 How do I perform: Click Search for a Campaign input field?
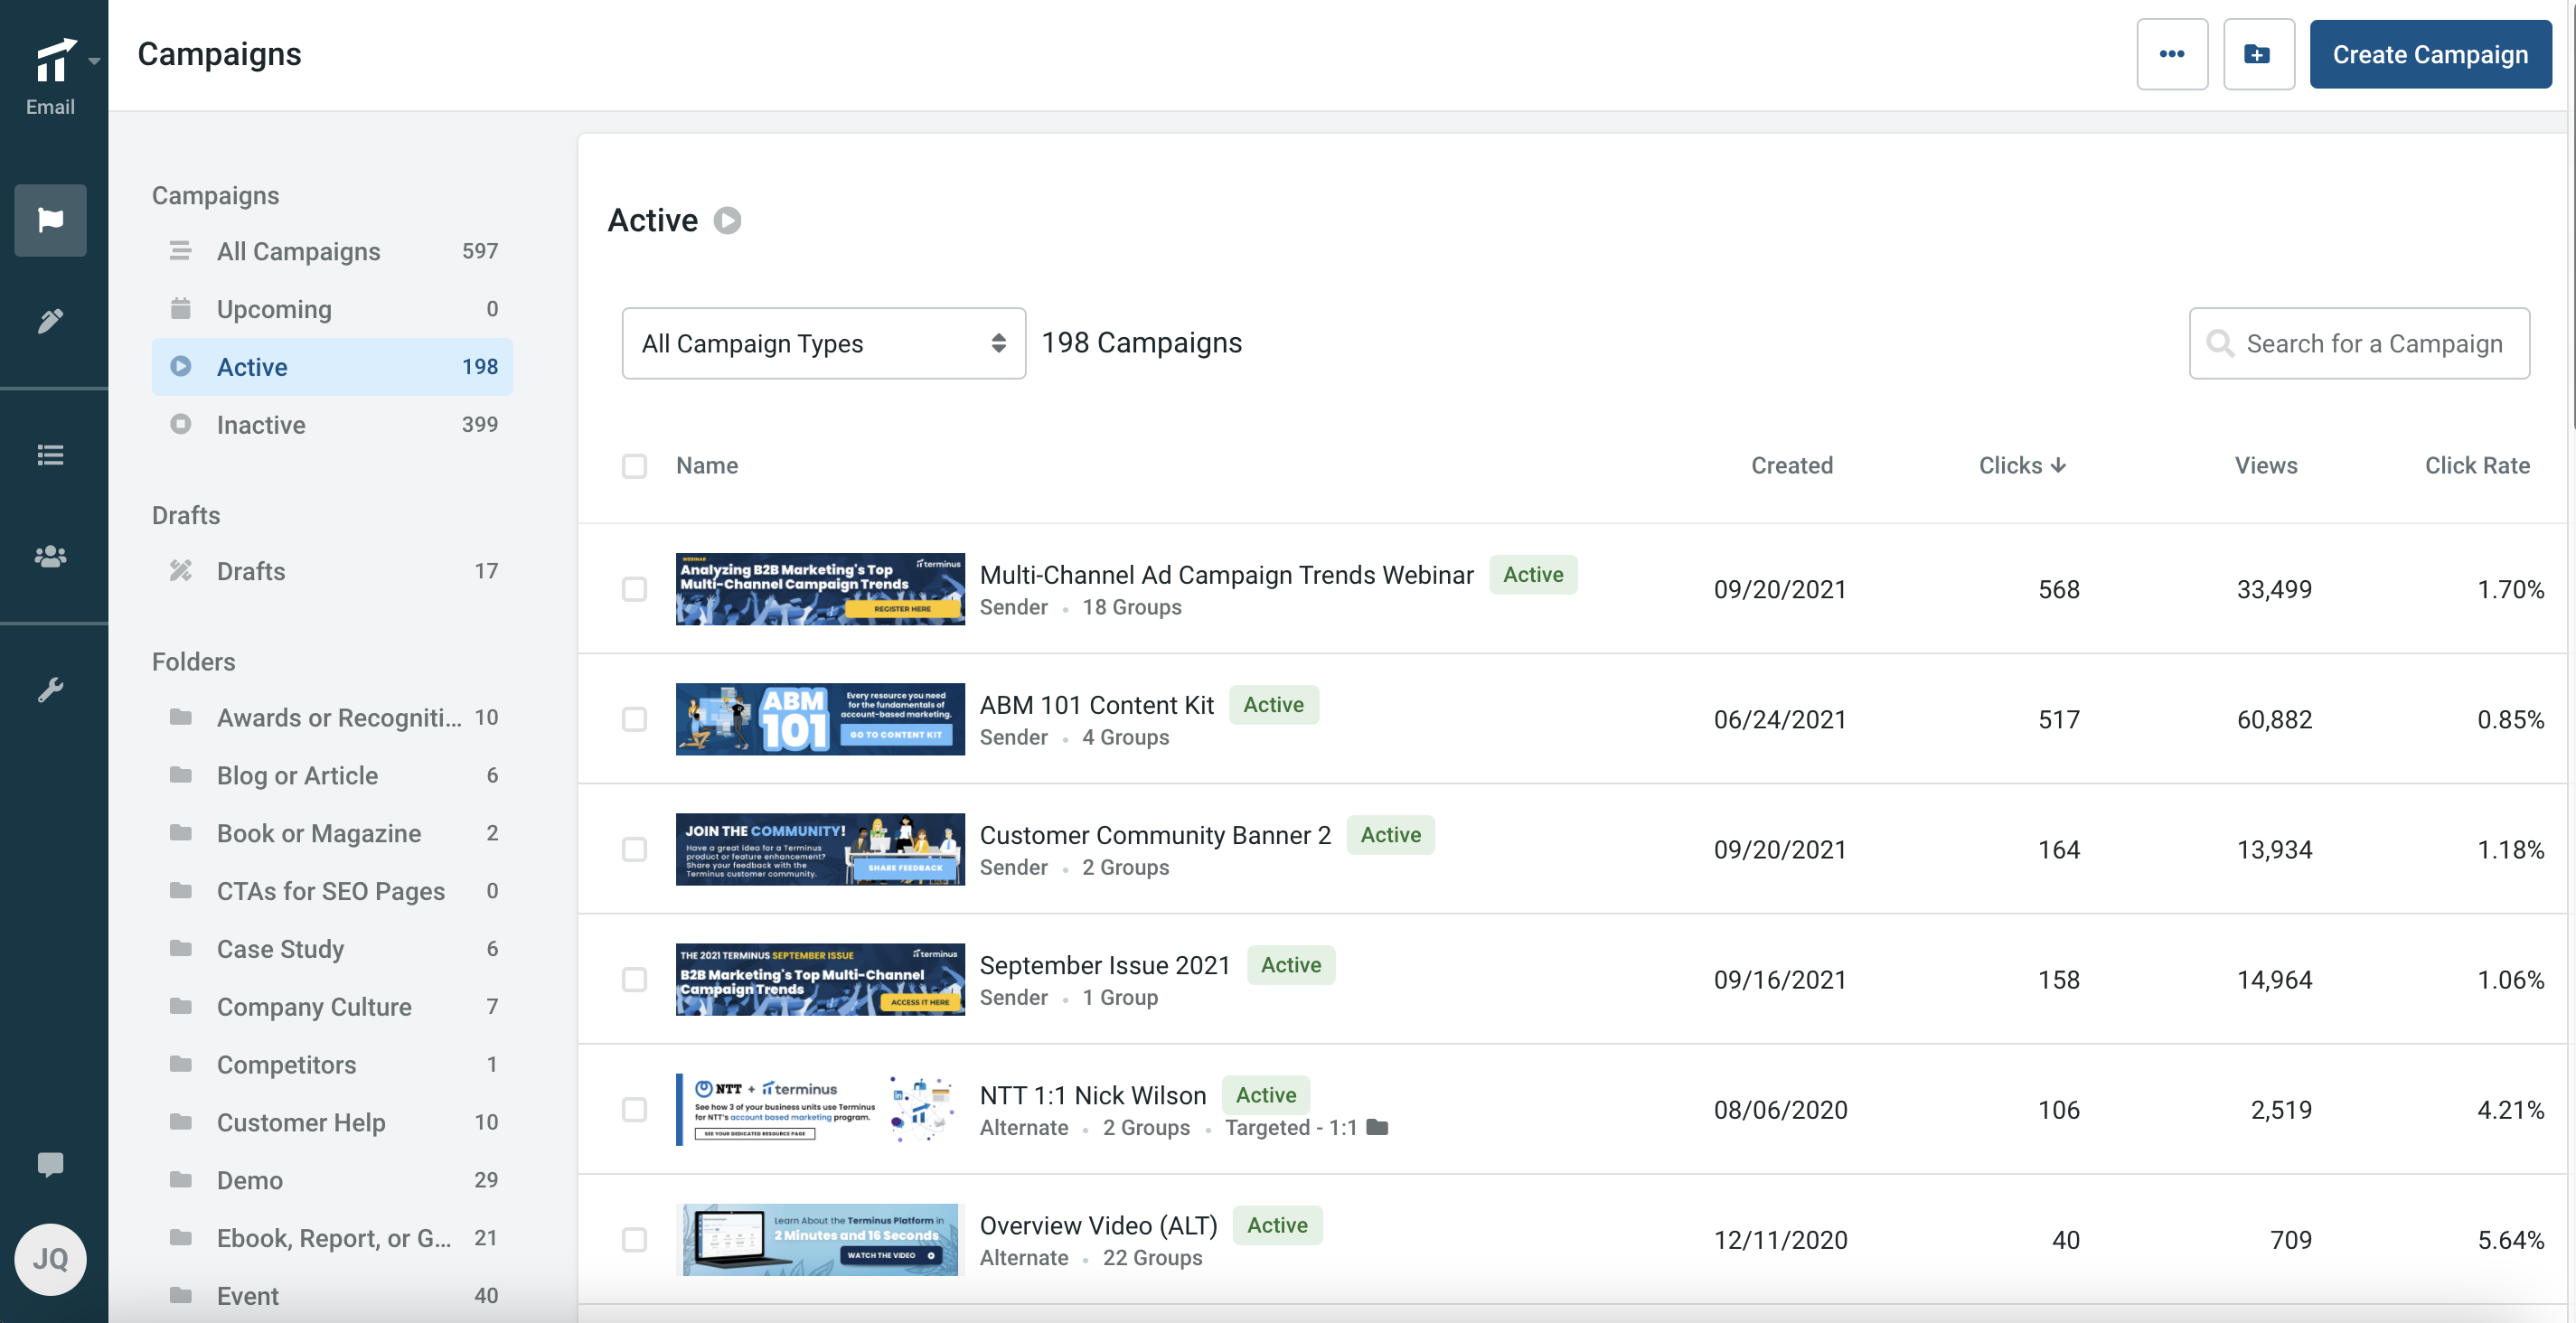(2360, 341)
